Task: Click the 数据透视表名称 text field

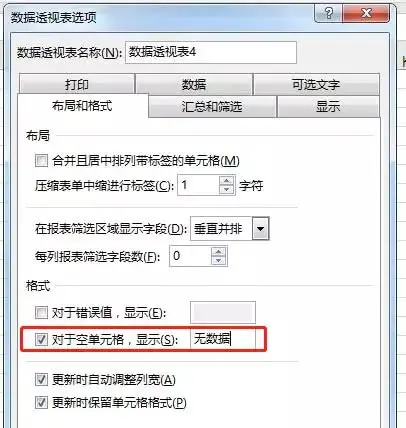Action: [x=211, y=52]
